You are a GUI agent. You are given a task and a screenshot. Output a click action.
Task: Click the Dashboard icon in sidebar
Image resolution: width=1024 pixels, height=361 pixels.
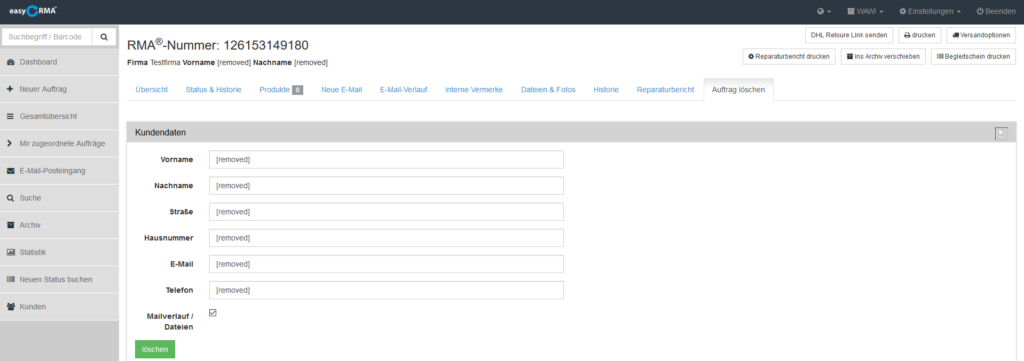[x=10, y=62]
